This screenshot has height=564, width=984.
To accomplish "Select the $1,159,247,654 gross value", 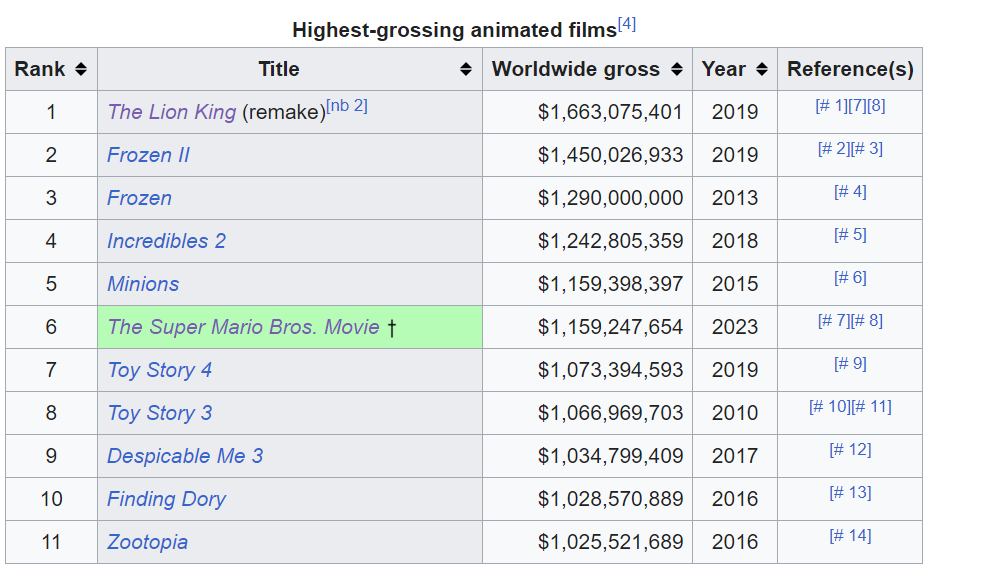I will pyautogui.click(x=610, y=327).
